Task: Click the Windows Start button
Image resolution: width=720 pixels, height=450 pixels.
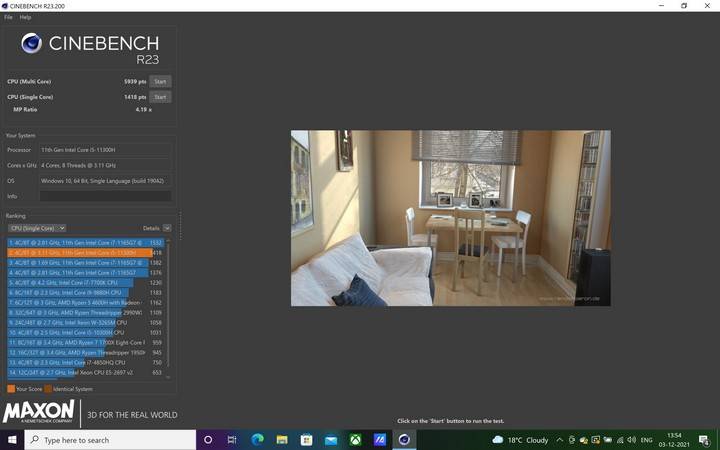Action: tap(12, 439)
